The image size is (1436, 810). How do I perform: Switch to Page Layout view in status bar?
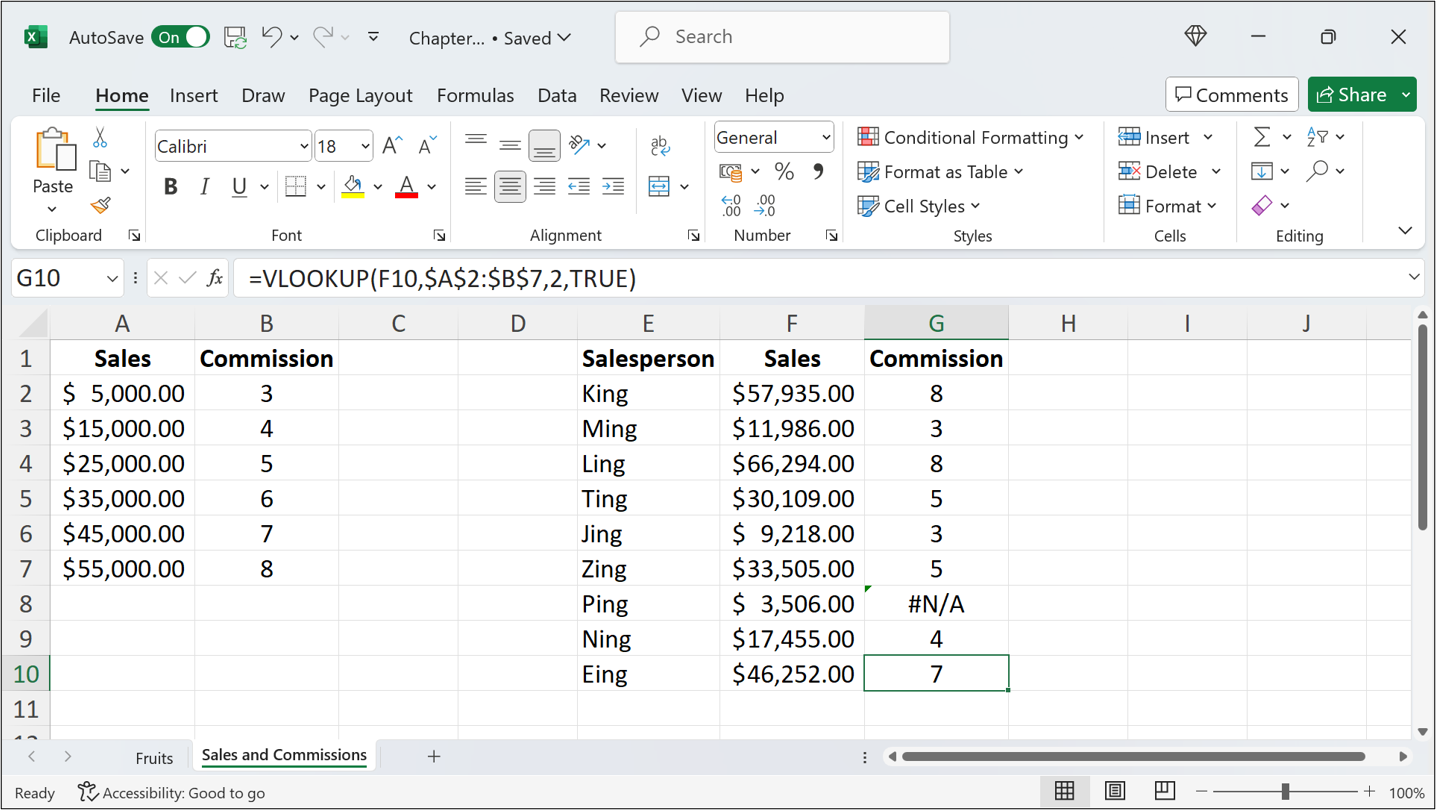tap(1114, 791)
